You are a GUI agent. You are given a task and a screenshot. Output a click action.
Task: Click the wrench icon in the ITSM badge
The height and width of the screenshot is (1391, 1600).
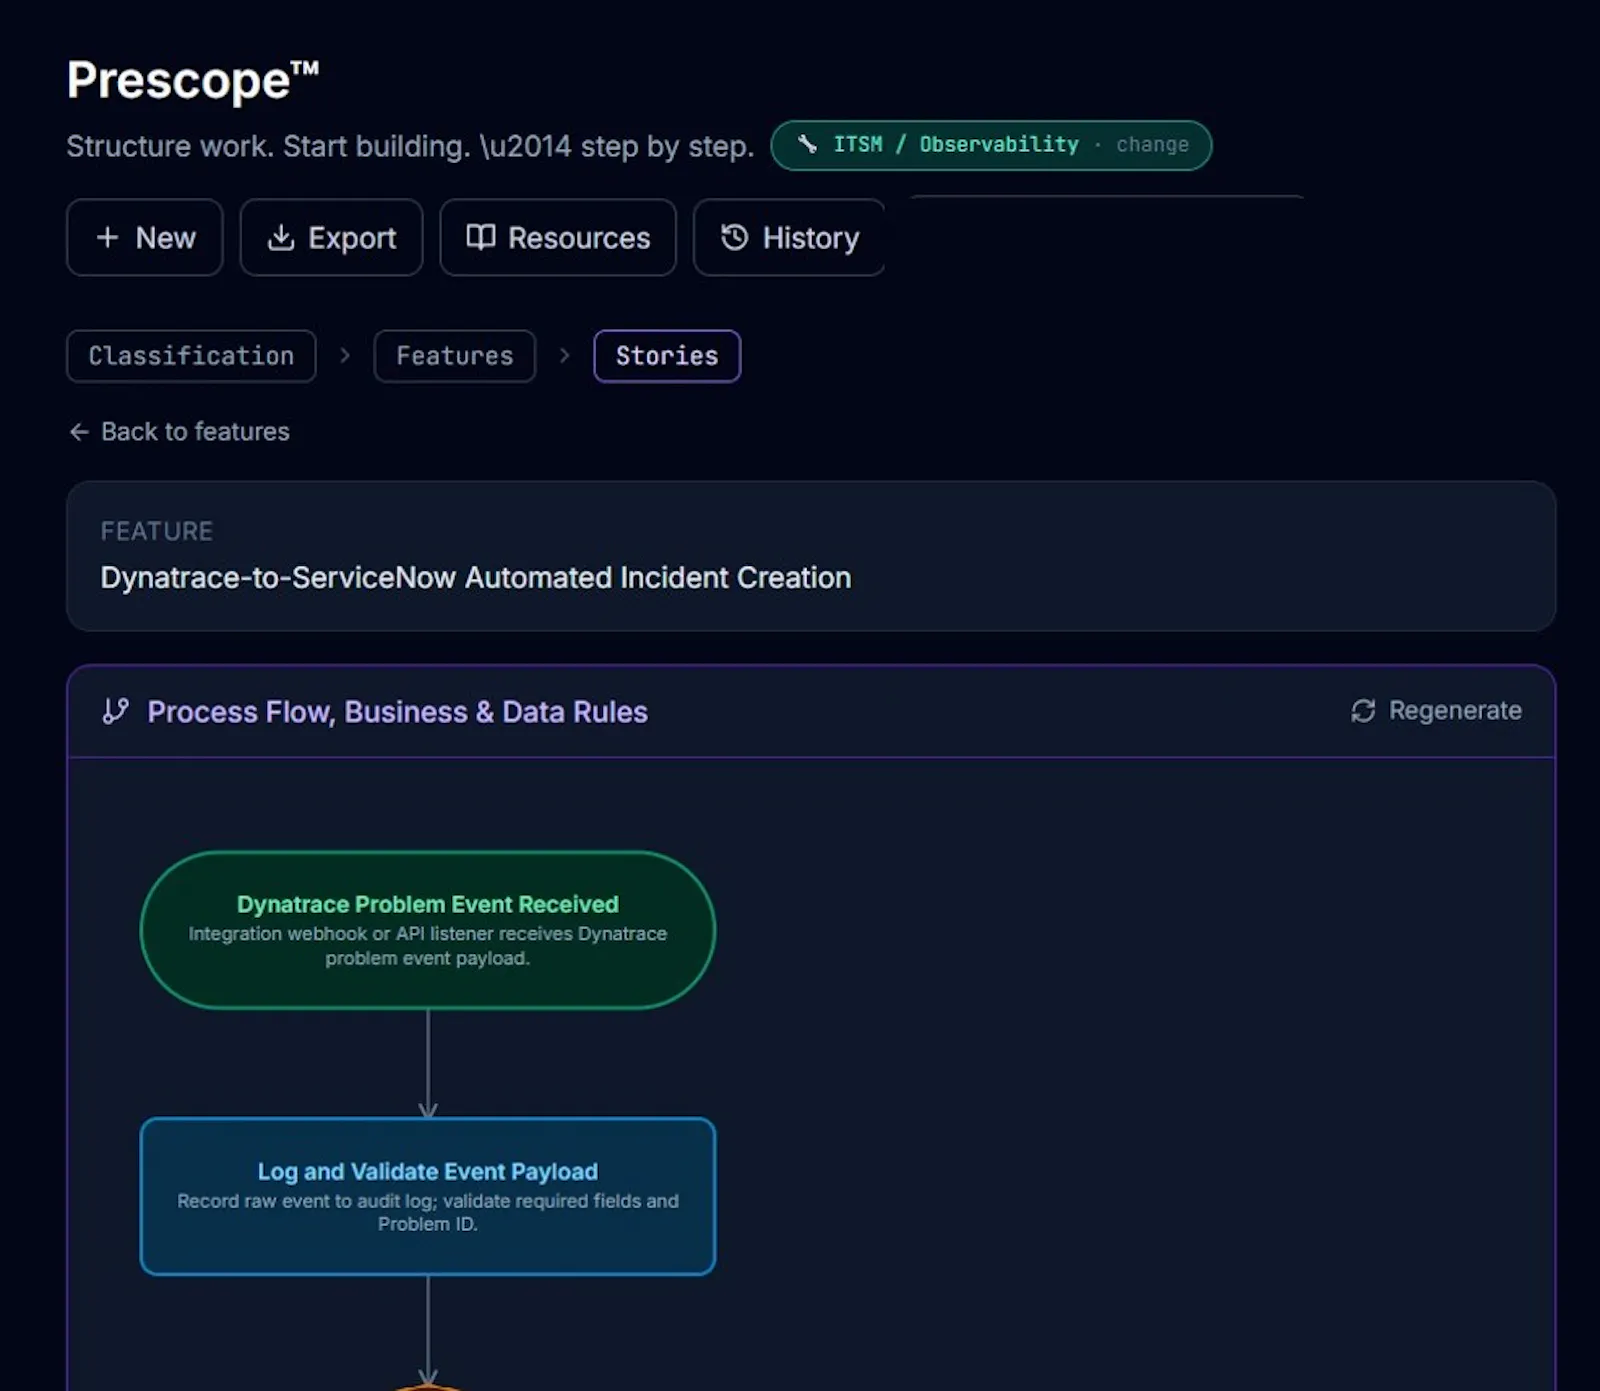pos(807,144)
